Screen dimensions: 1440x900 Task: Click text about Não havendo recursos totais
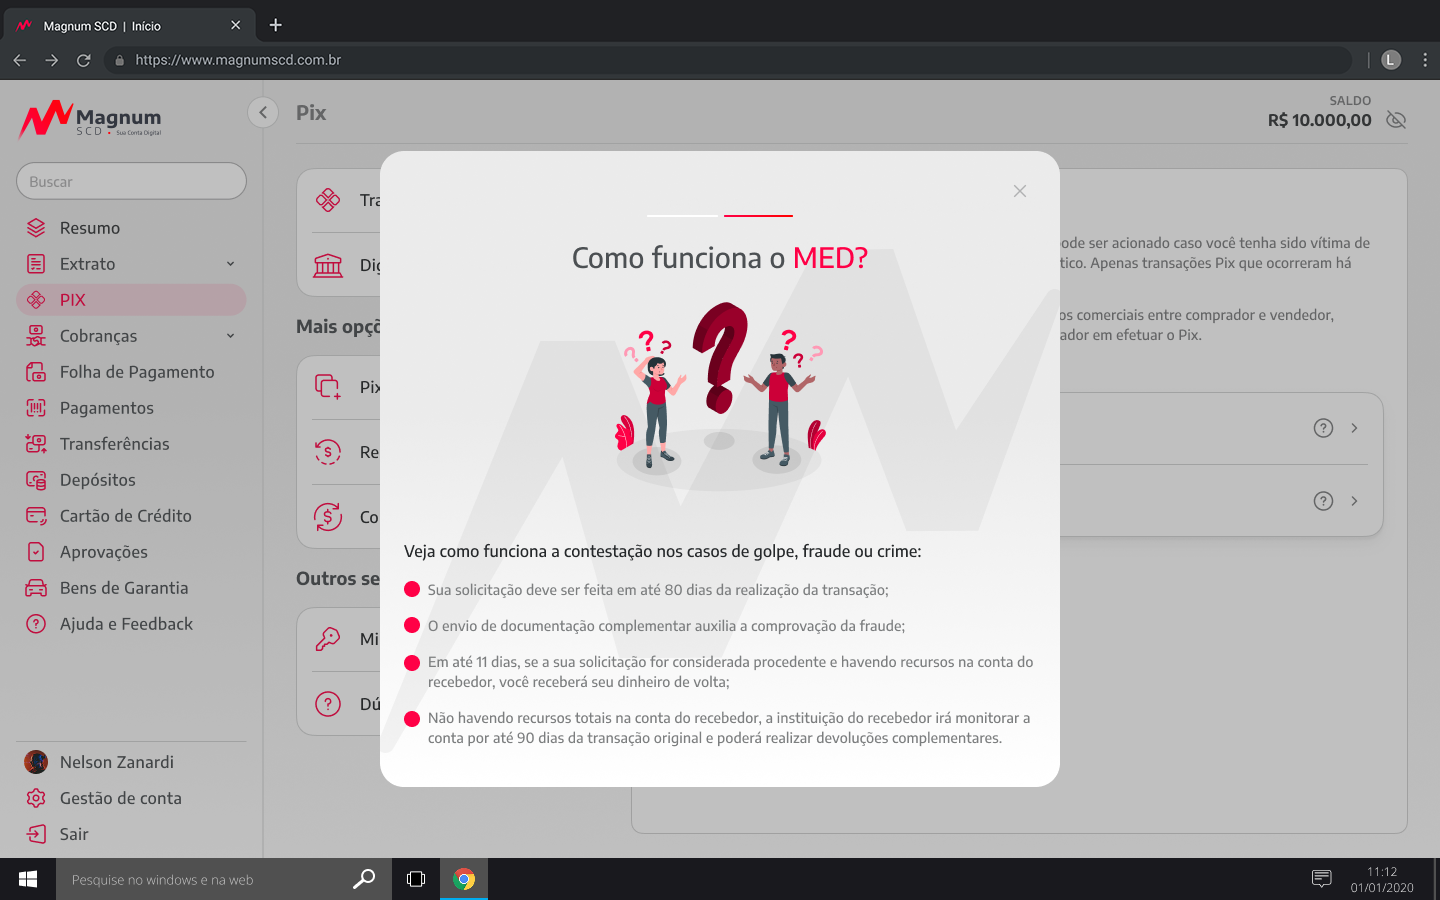729,728
